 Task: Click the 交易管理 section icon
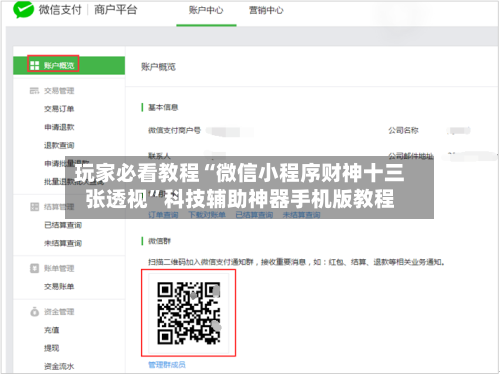[x=34, y=91]
